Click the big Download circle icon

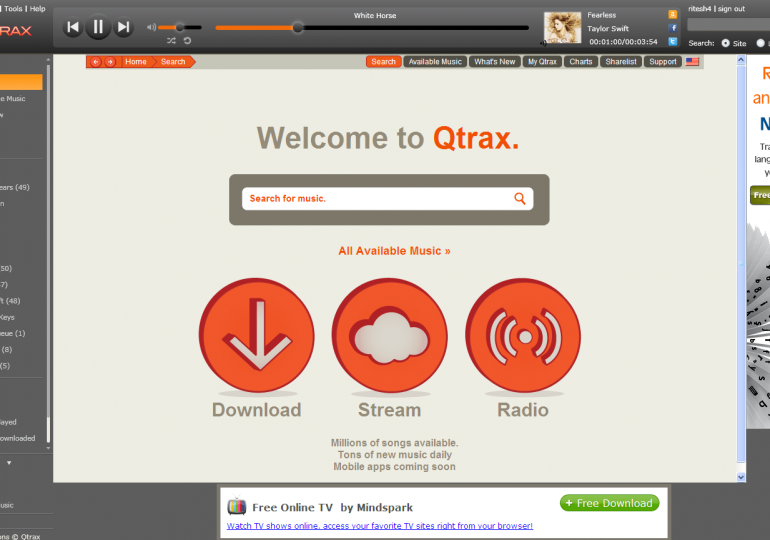click(x=256, y=335)
